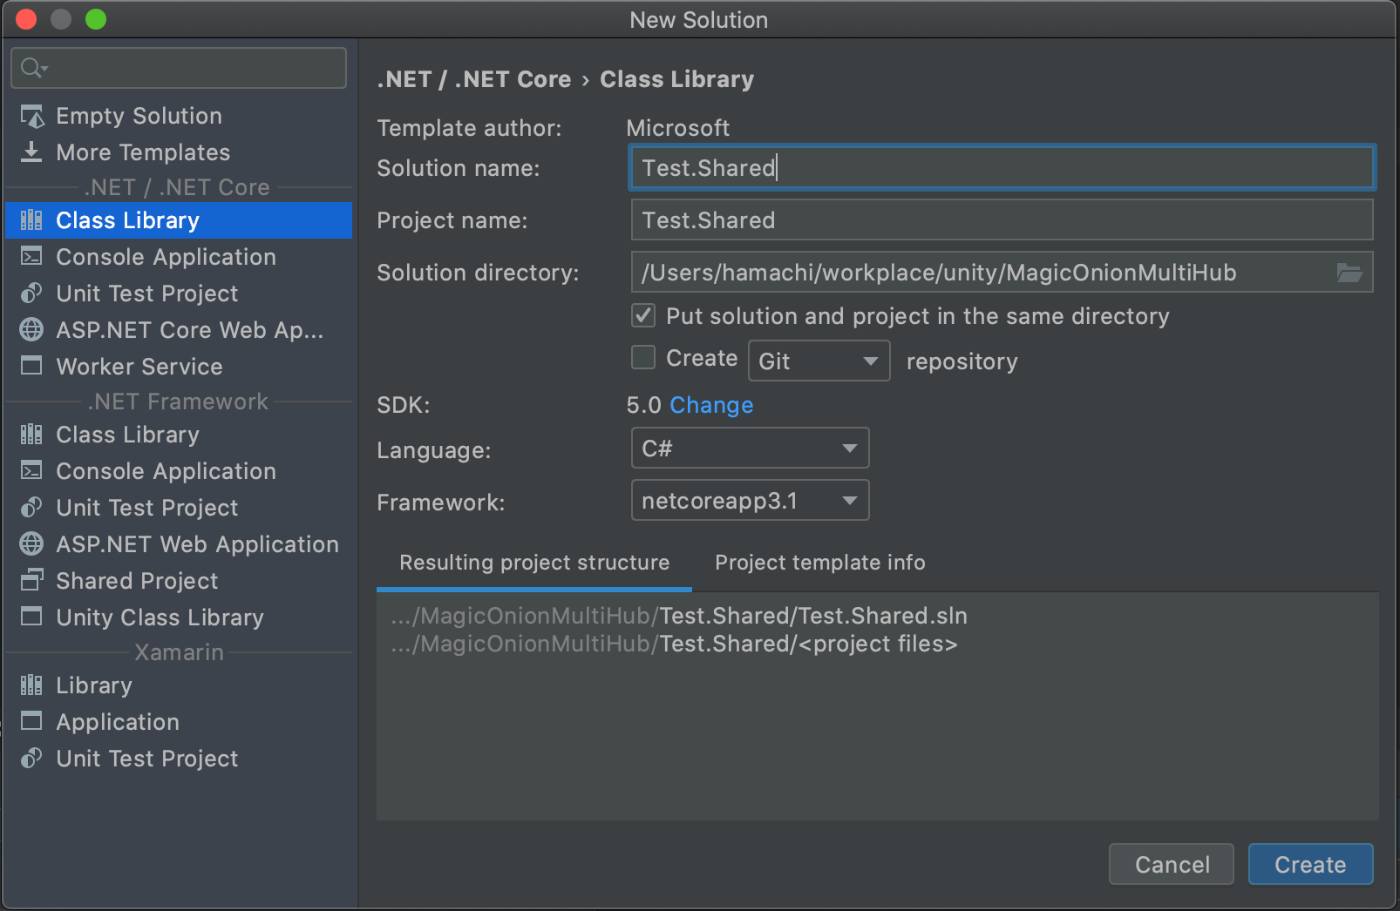Click the Xamarin Unit Test Project icon
Viewport: 1400px width, 911px height.
(x=32, y=758)
